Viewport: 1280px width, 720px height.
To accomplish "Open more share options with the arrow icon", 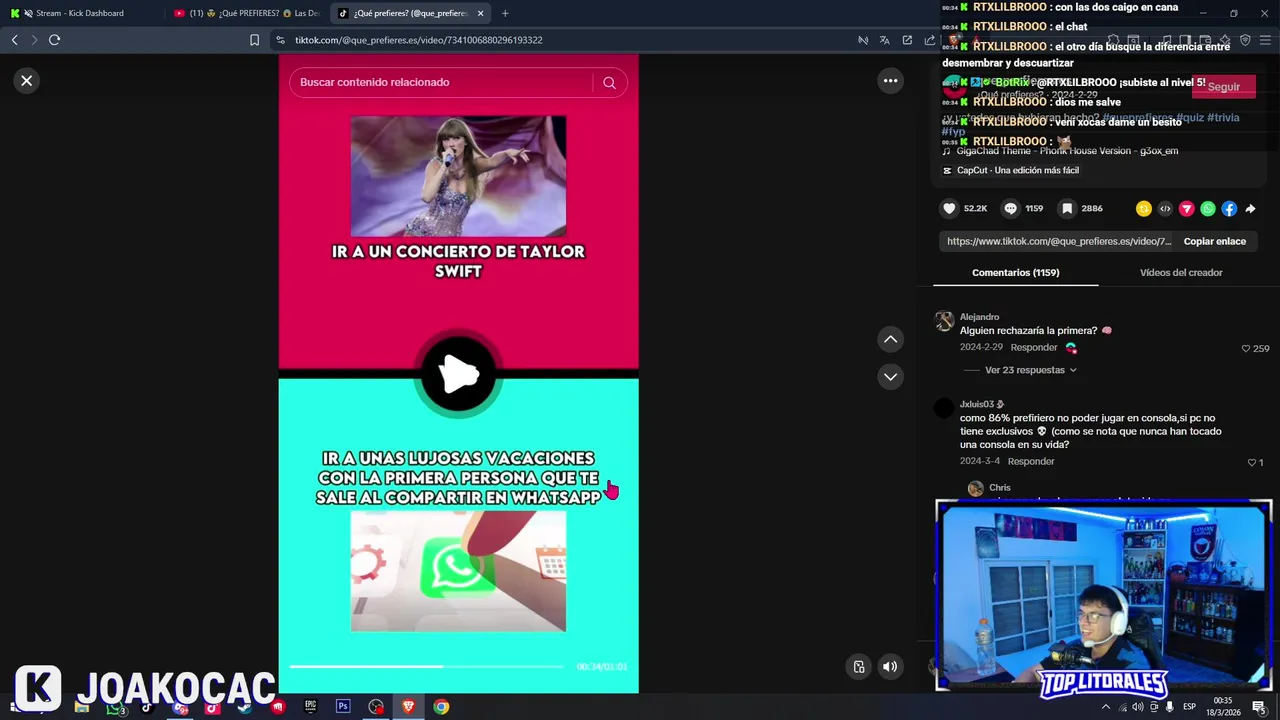I will [1250, 209].
